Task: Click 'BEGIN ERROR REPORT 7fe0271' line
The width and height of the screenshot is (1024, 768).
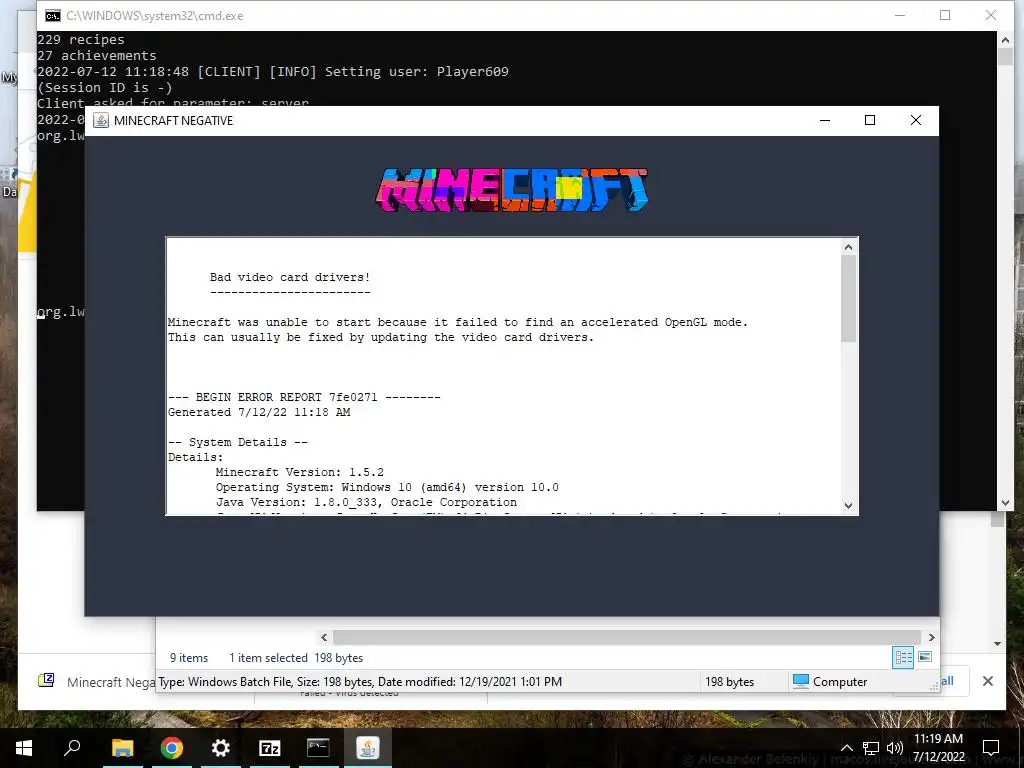Action: pyautogui.click(x=304, y=396)
